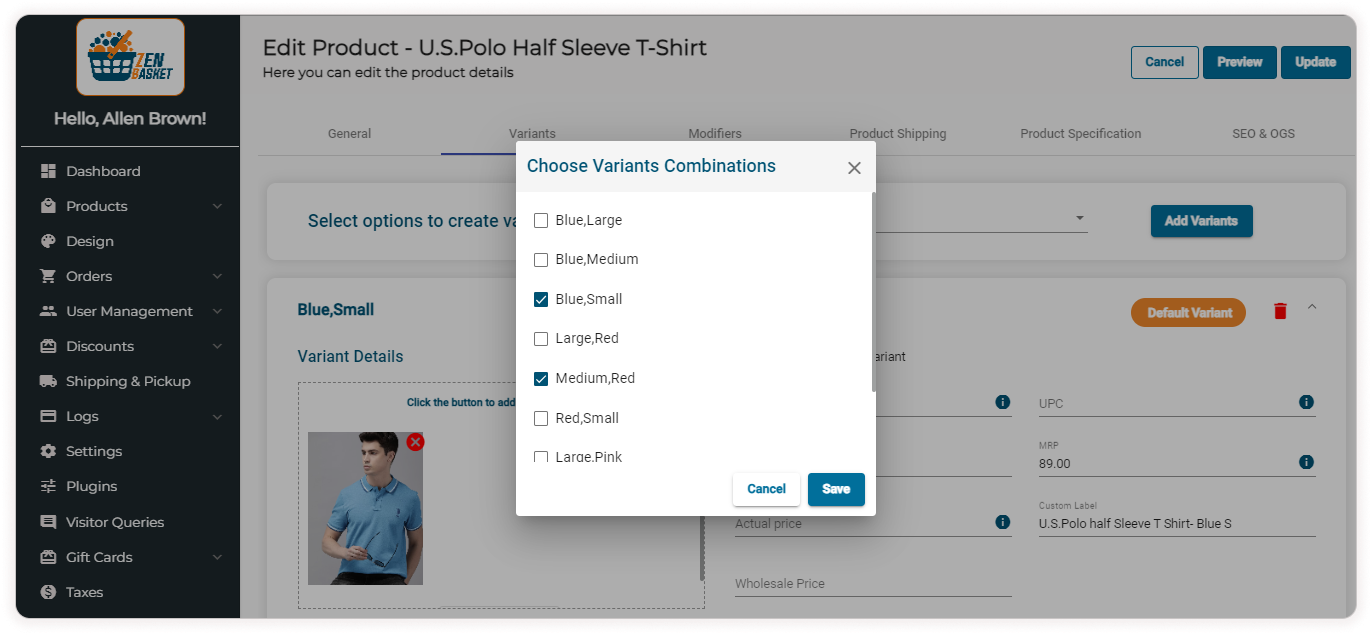Save the selected variant combinations
This screenshot has width=1372, height=635.
click(836, 489)
